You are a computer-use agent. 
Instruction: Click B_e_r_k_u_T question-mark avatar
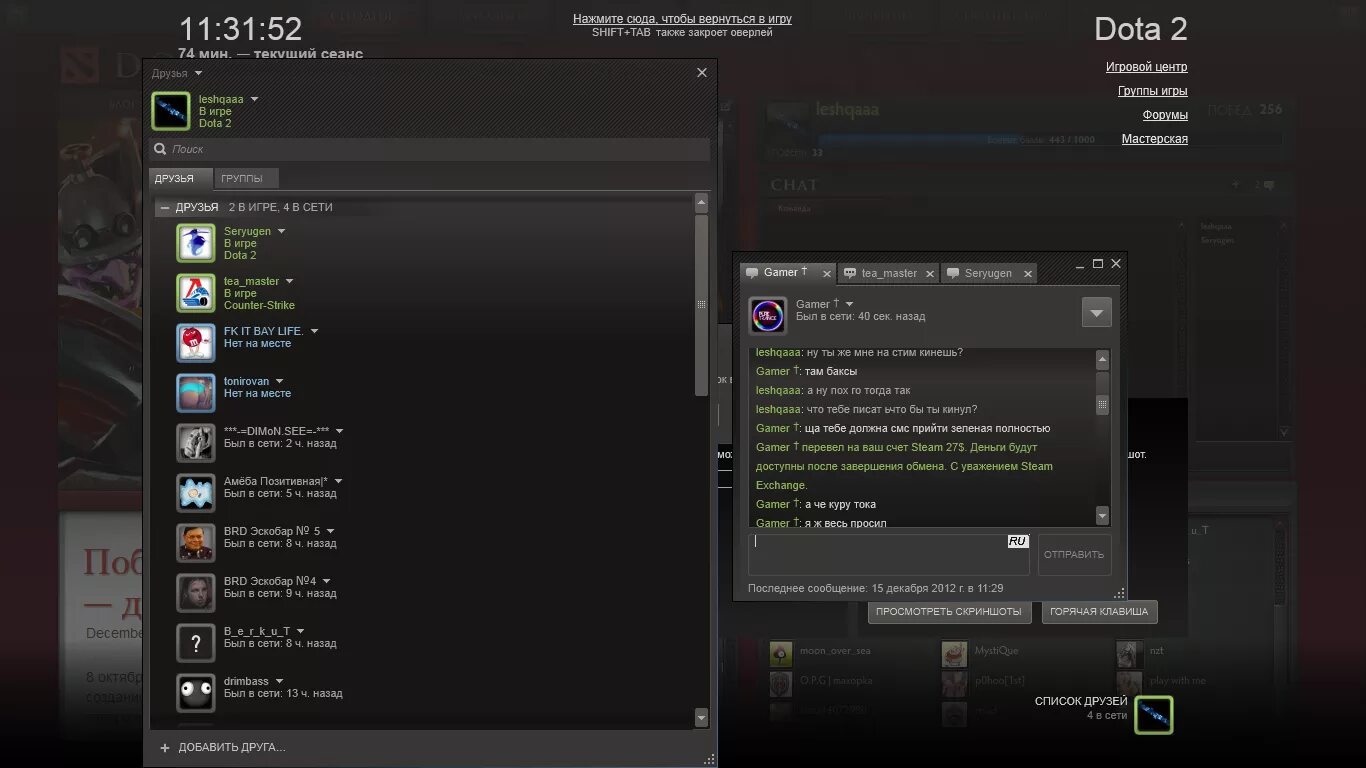point(196,643)
